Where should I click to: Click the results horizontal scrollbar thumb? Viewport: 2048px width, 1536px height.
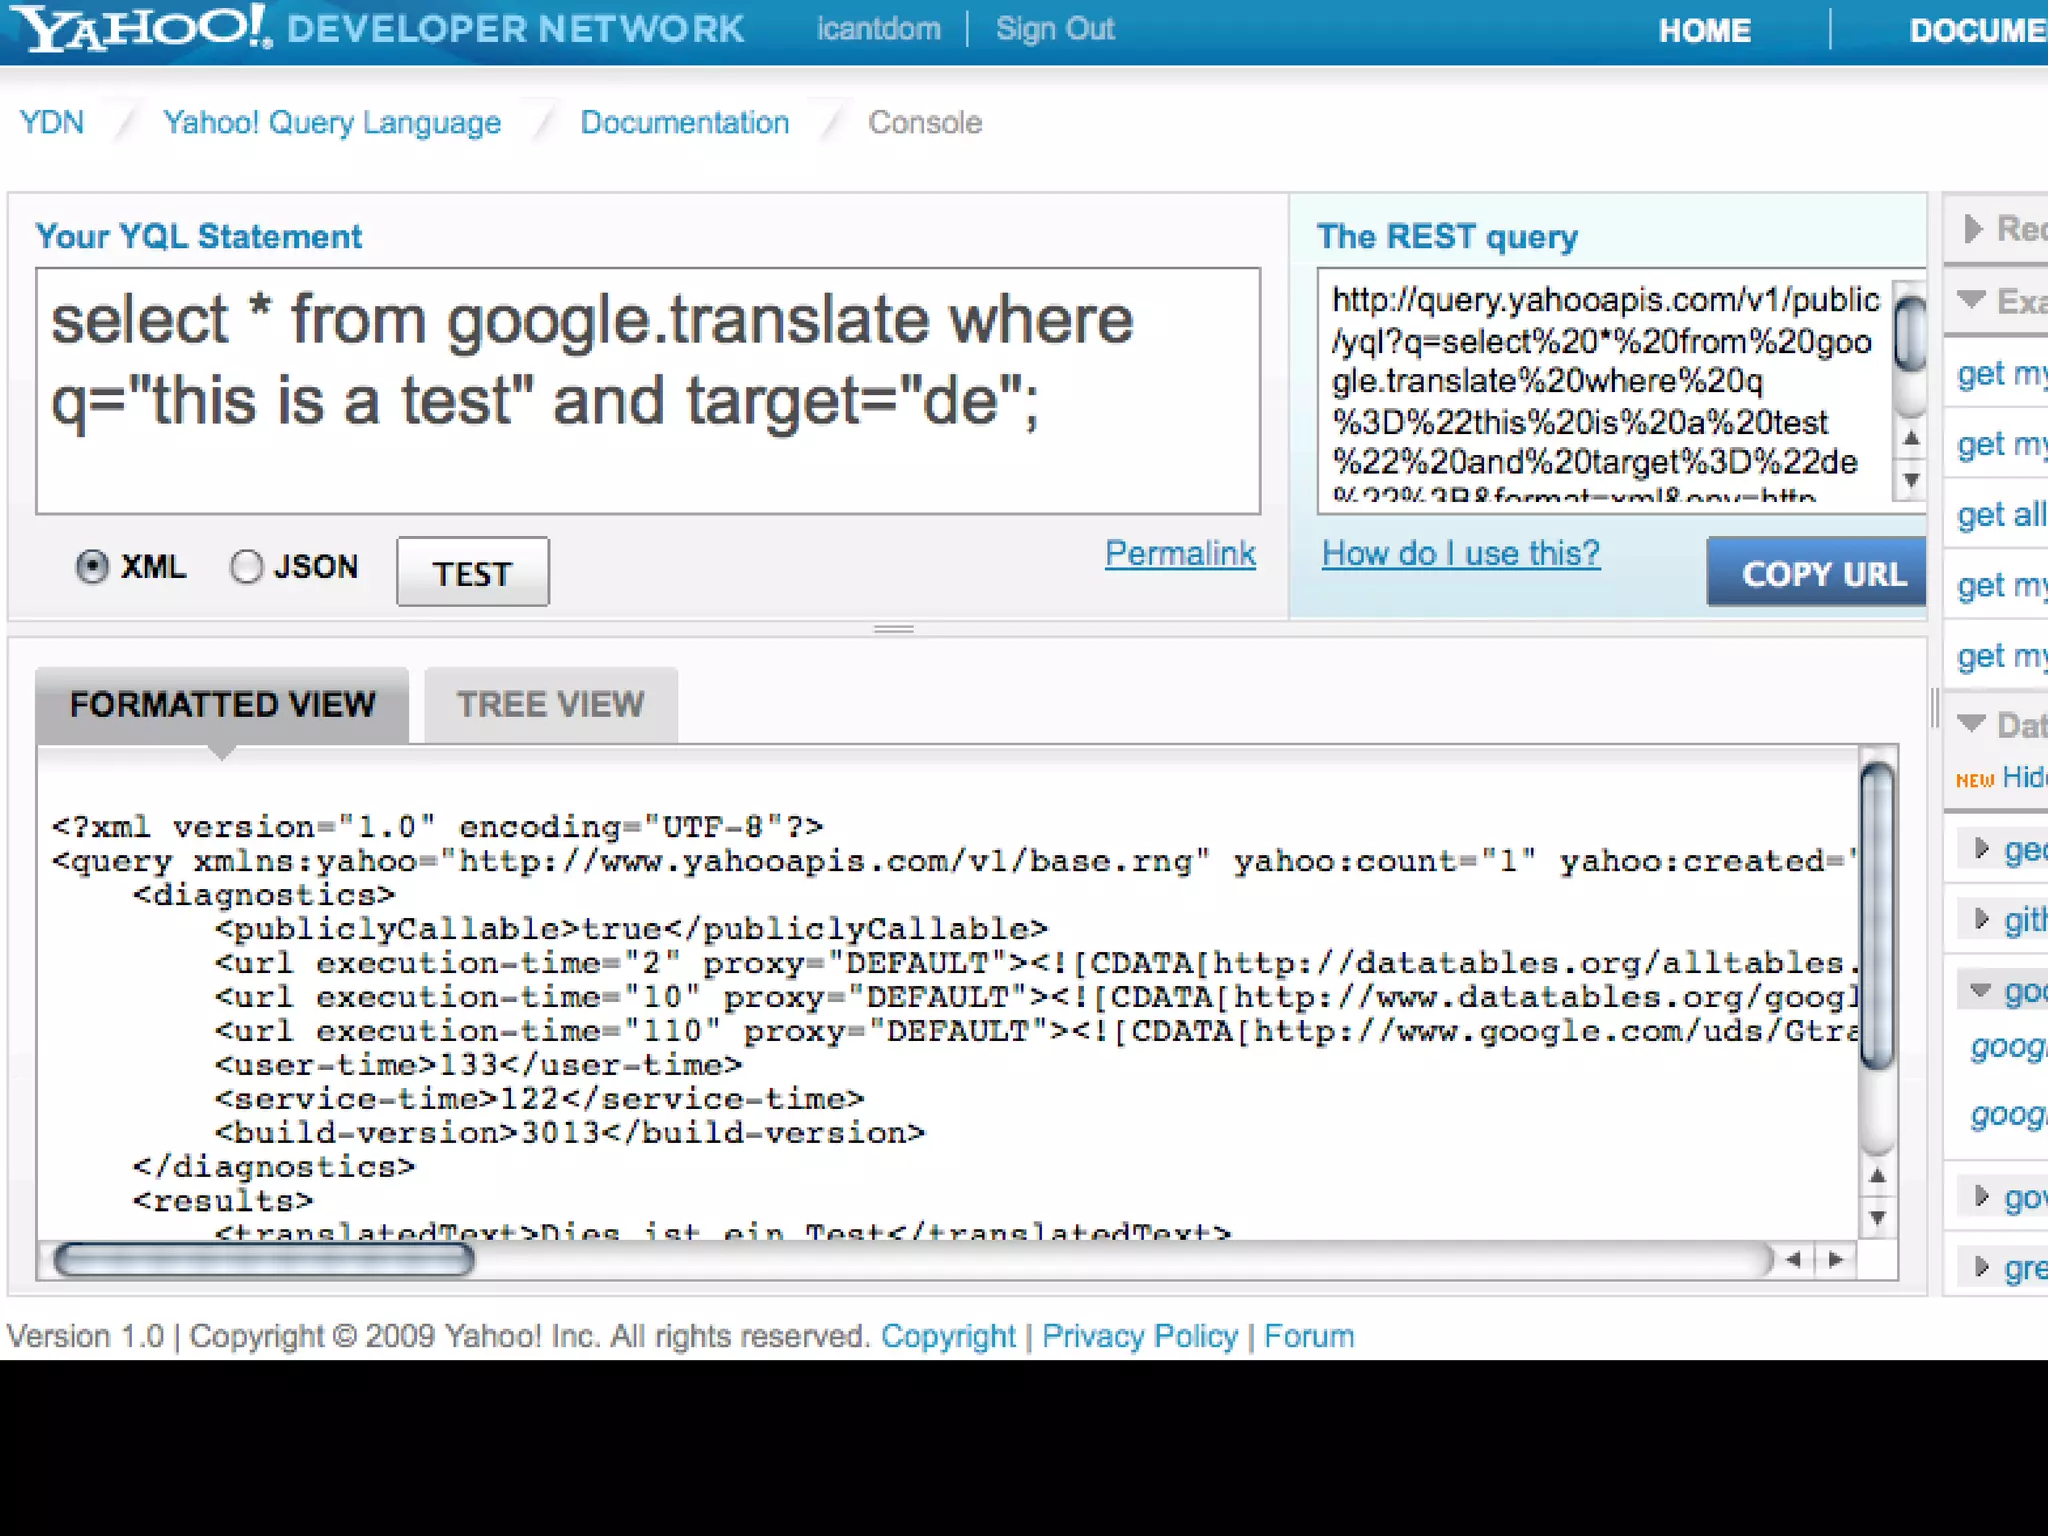click(x=263, y=1260)
